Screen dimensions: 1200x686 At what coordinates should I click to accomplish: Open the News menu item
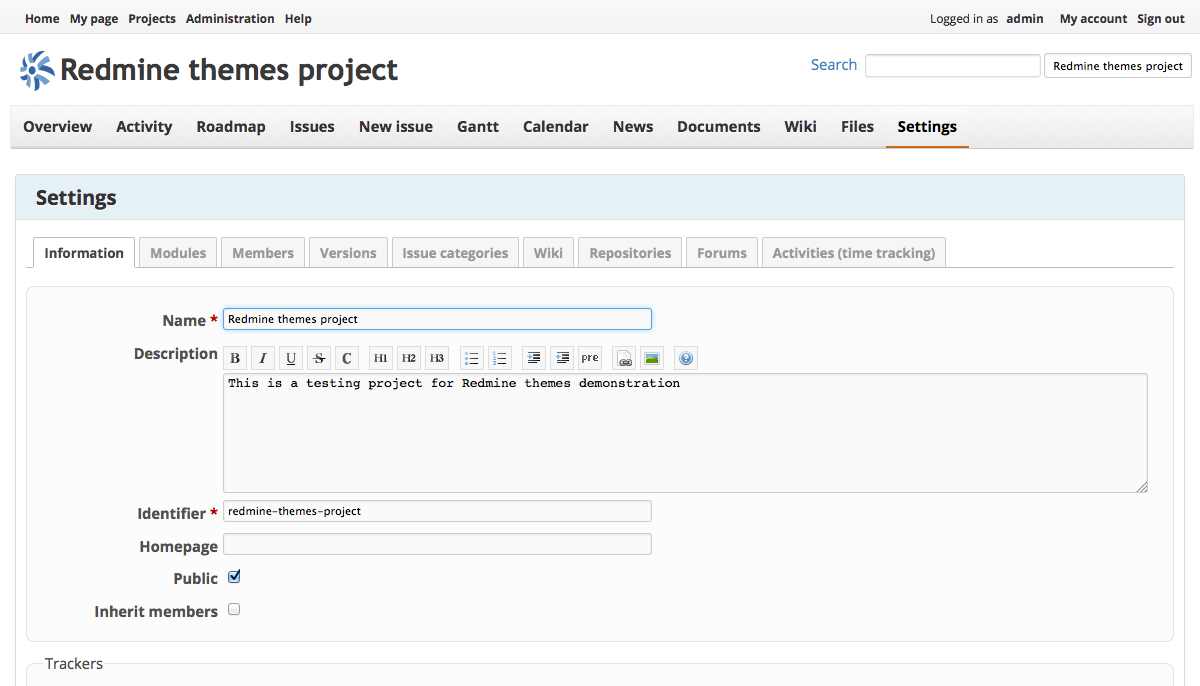coord(633,127)
